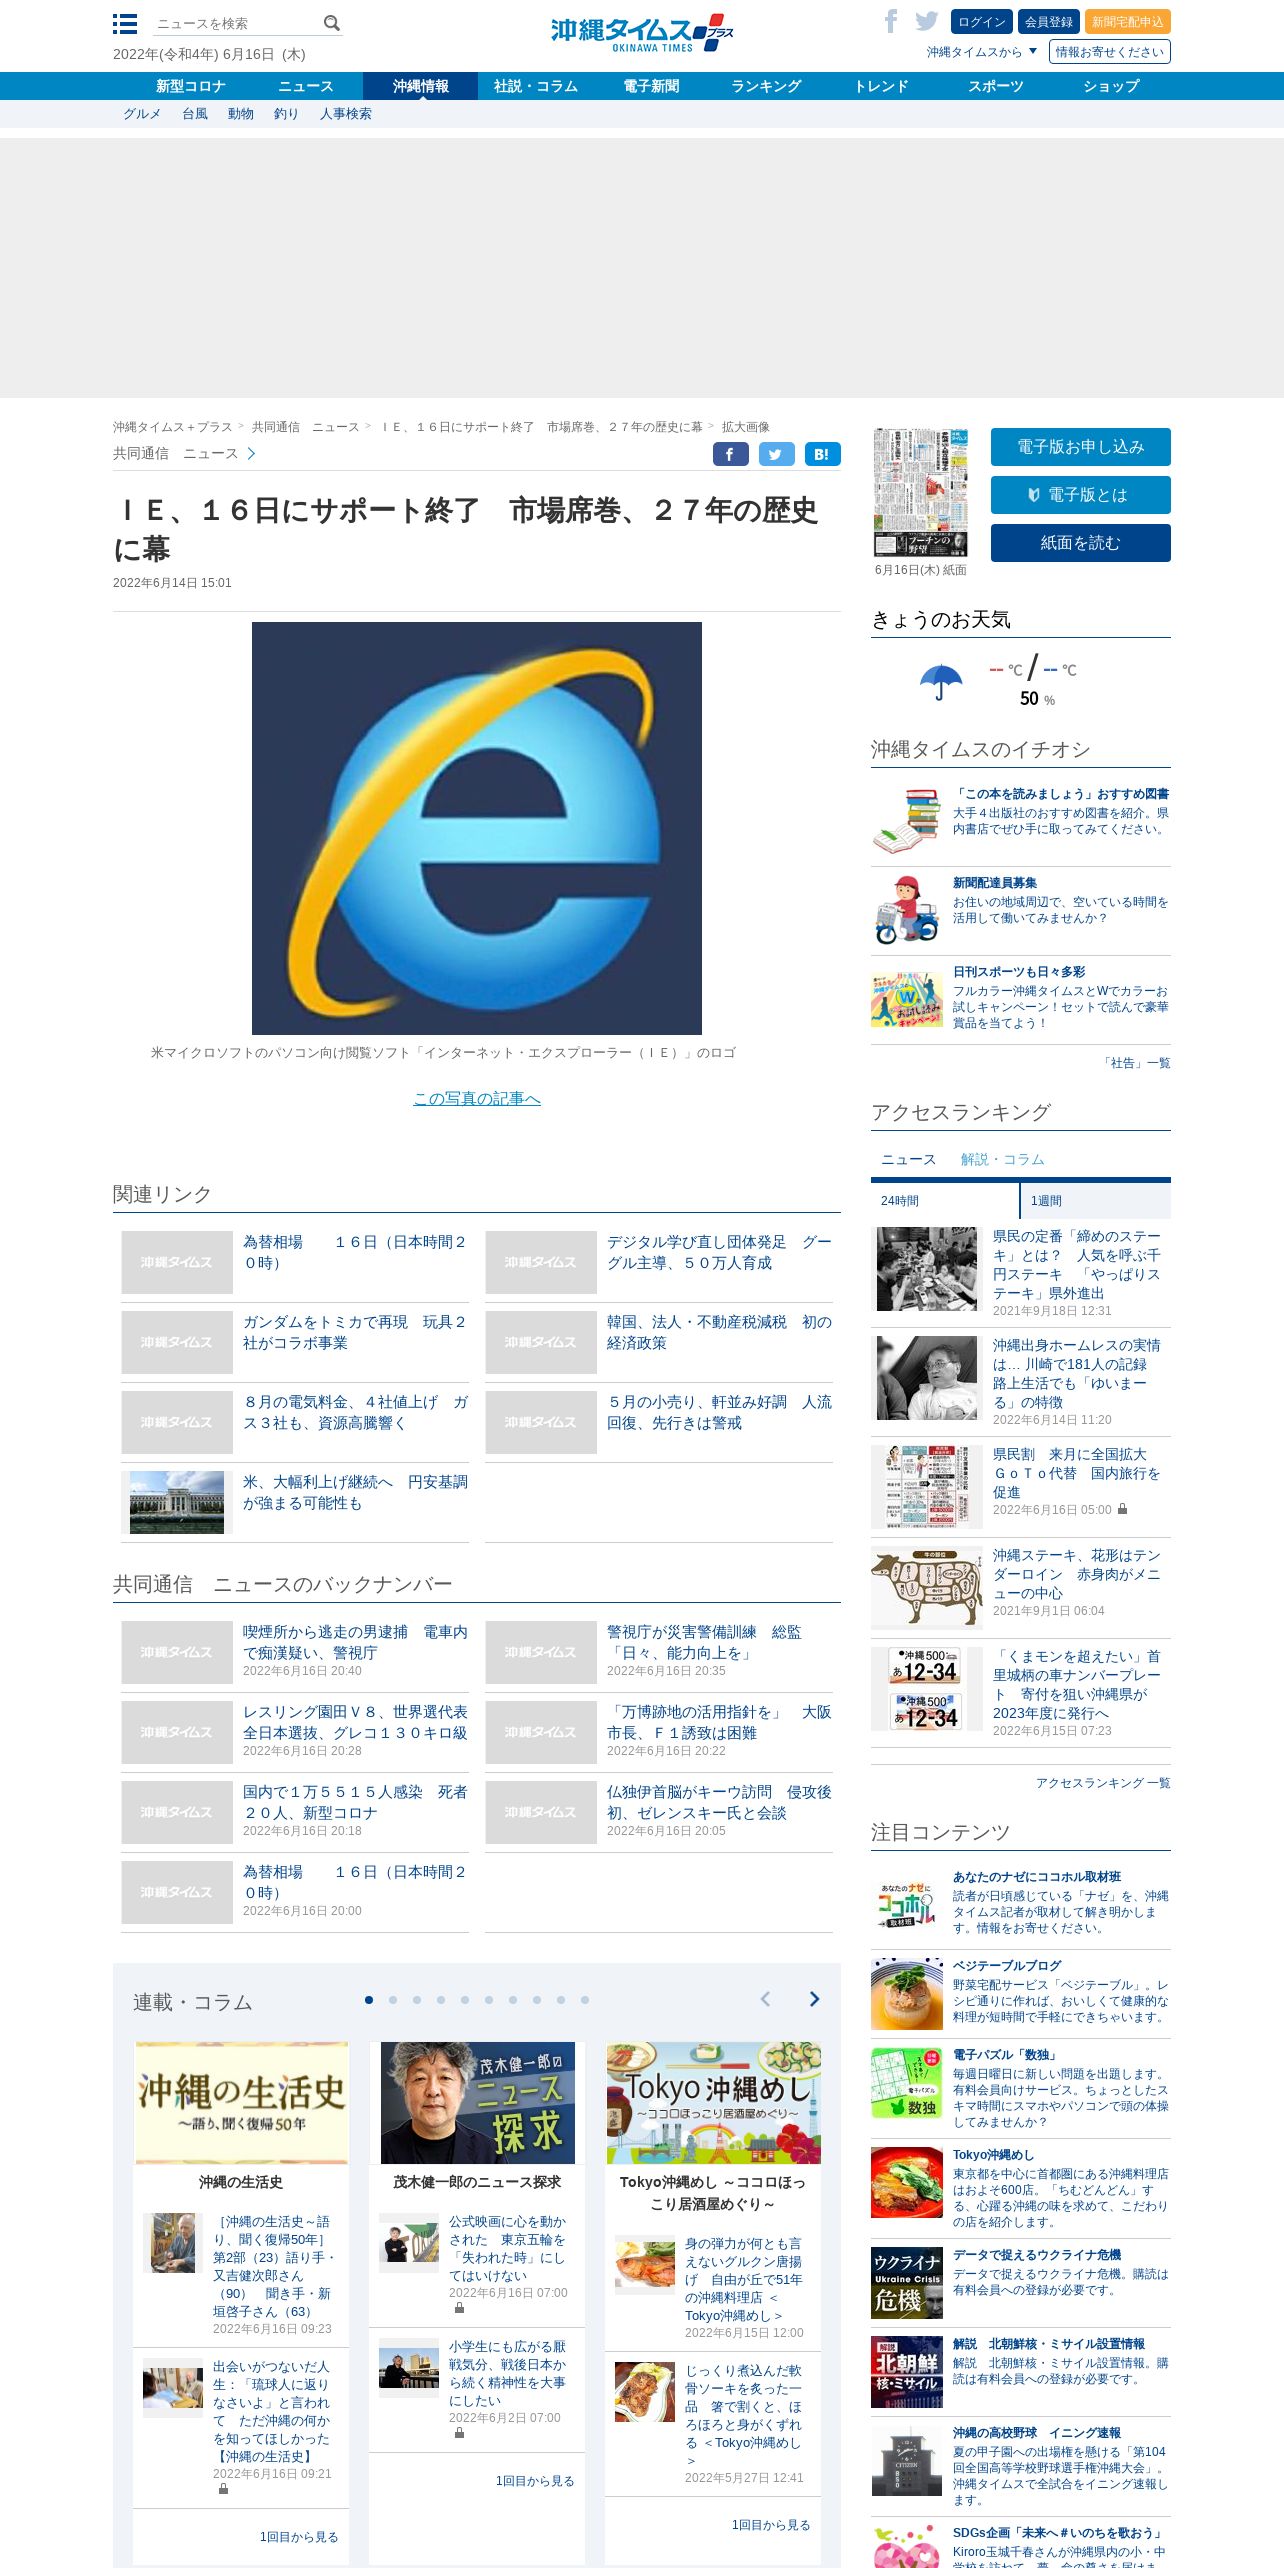Click 情報お寄せください button
Viewport: 1284px width, 2568px height.
click(x=1110, y=52)
